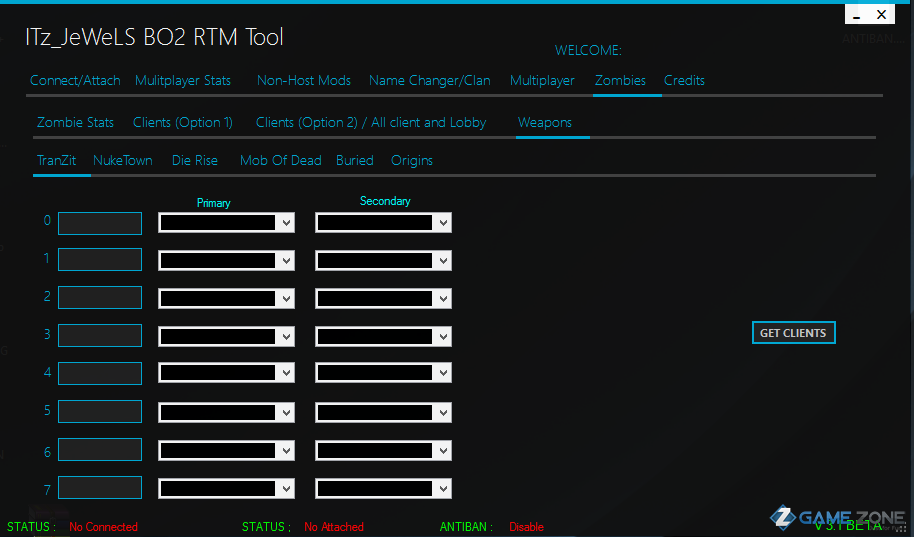The height and width of the screenshot is (537, 914).
Task: Choose the Die Rise map tab
Action: (x=195, y=160)
